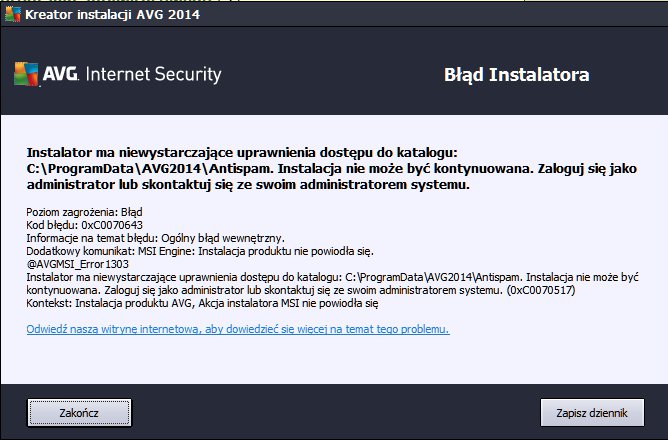Click the Akcja instalatora MSI nie powiodła się text

288,303
